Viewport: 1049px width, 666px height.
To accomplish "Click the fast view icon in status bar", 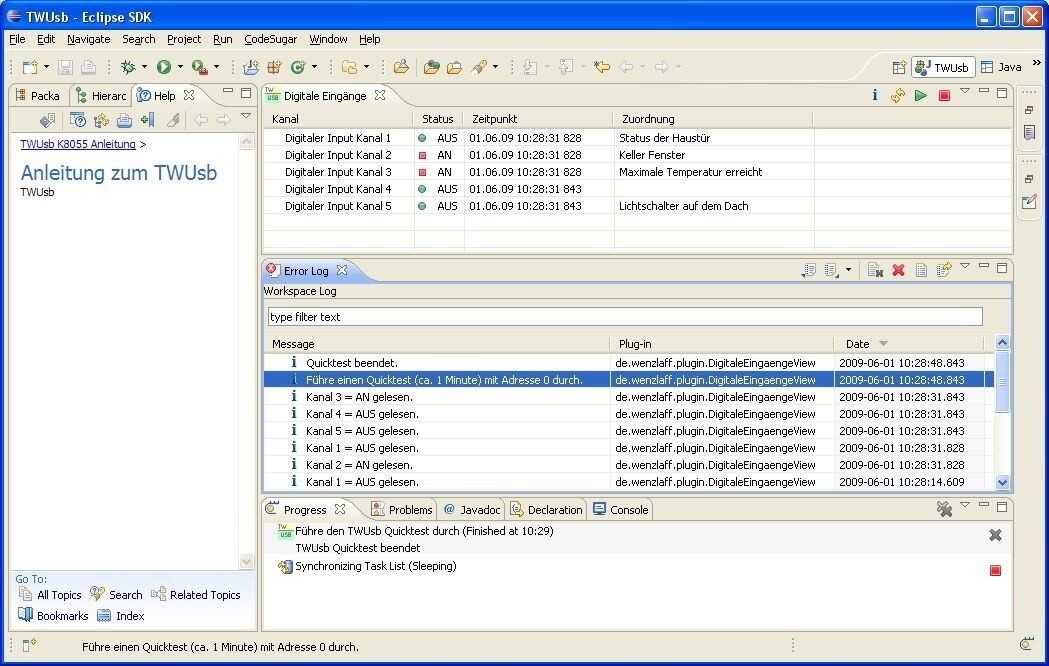I will (x=29, y=645).
